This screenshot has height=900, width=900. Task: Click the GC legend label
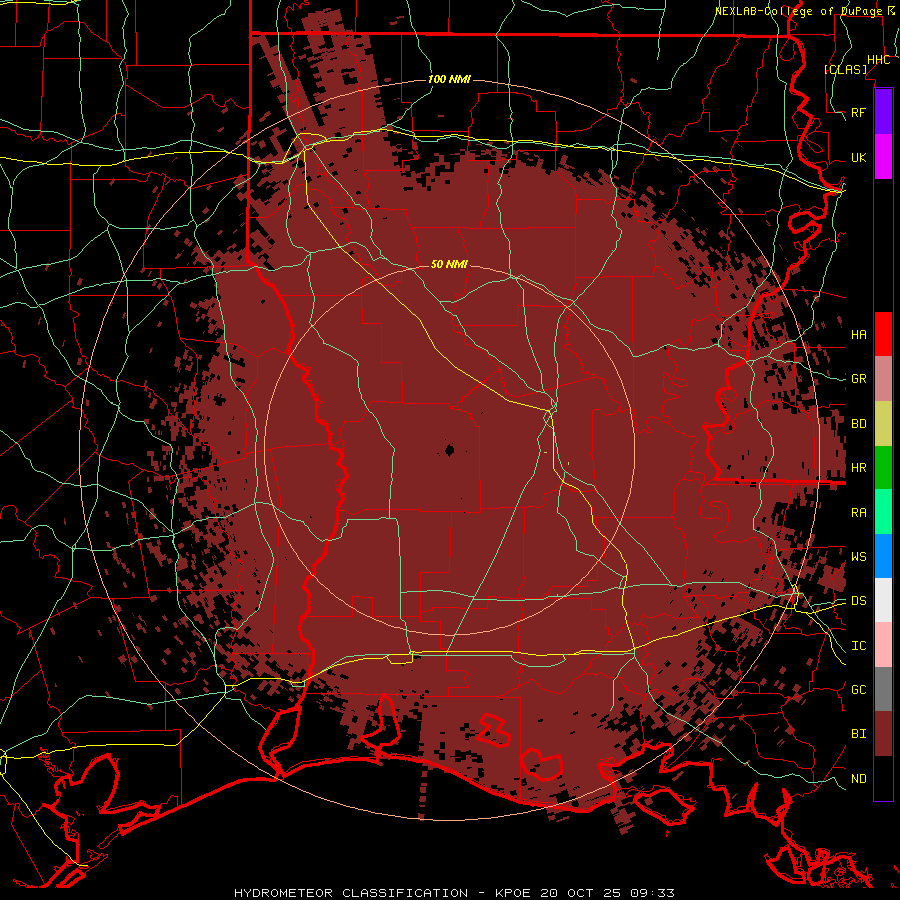858,689
